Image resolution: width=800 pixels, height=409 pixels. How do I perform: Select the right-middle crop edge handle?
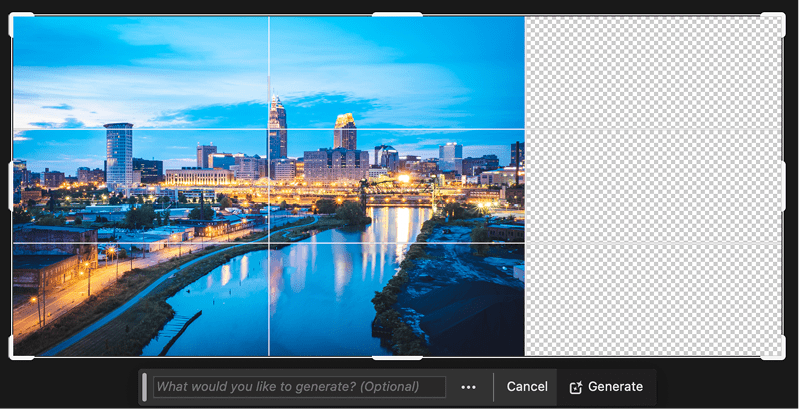coord(784,186)
